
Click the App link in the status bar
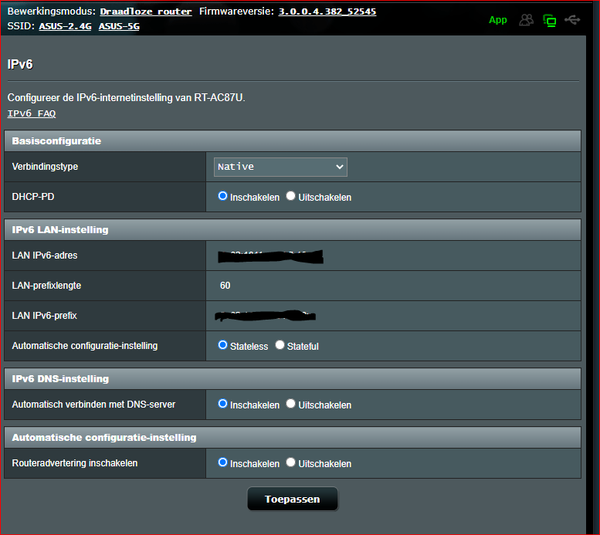497,20
